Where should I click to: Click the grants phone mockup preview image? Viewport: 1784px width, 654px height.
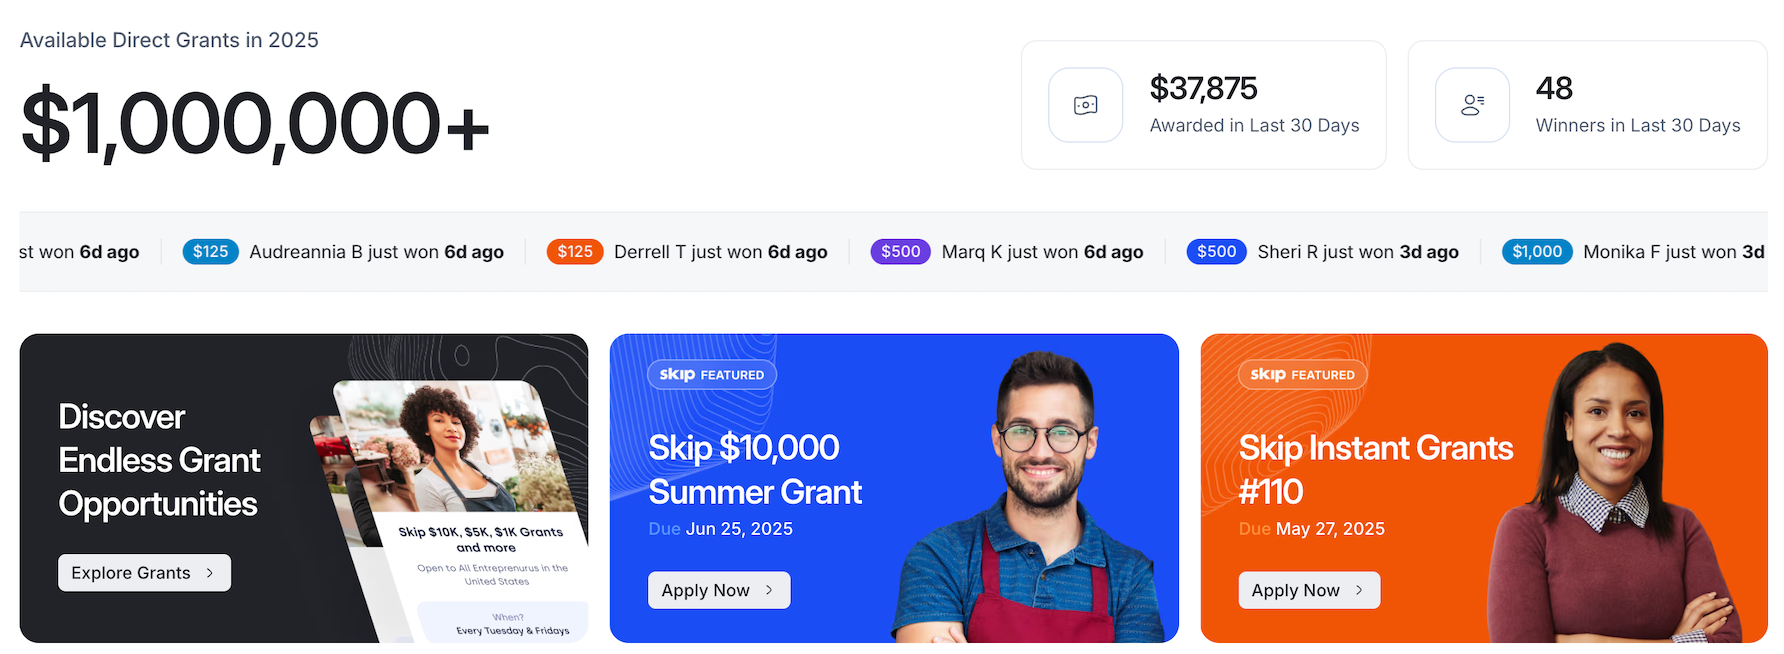pos(455,510)
